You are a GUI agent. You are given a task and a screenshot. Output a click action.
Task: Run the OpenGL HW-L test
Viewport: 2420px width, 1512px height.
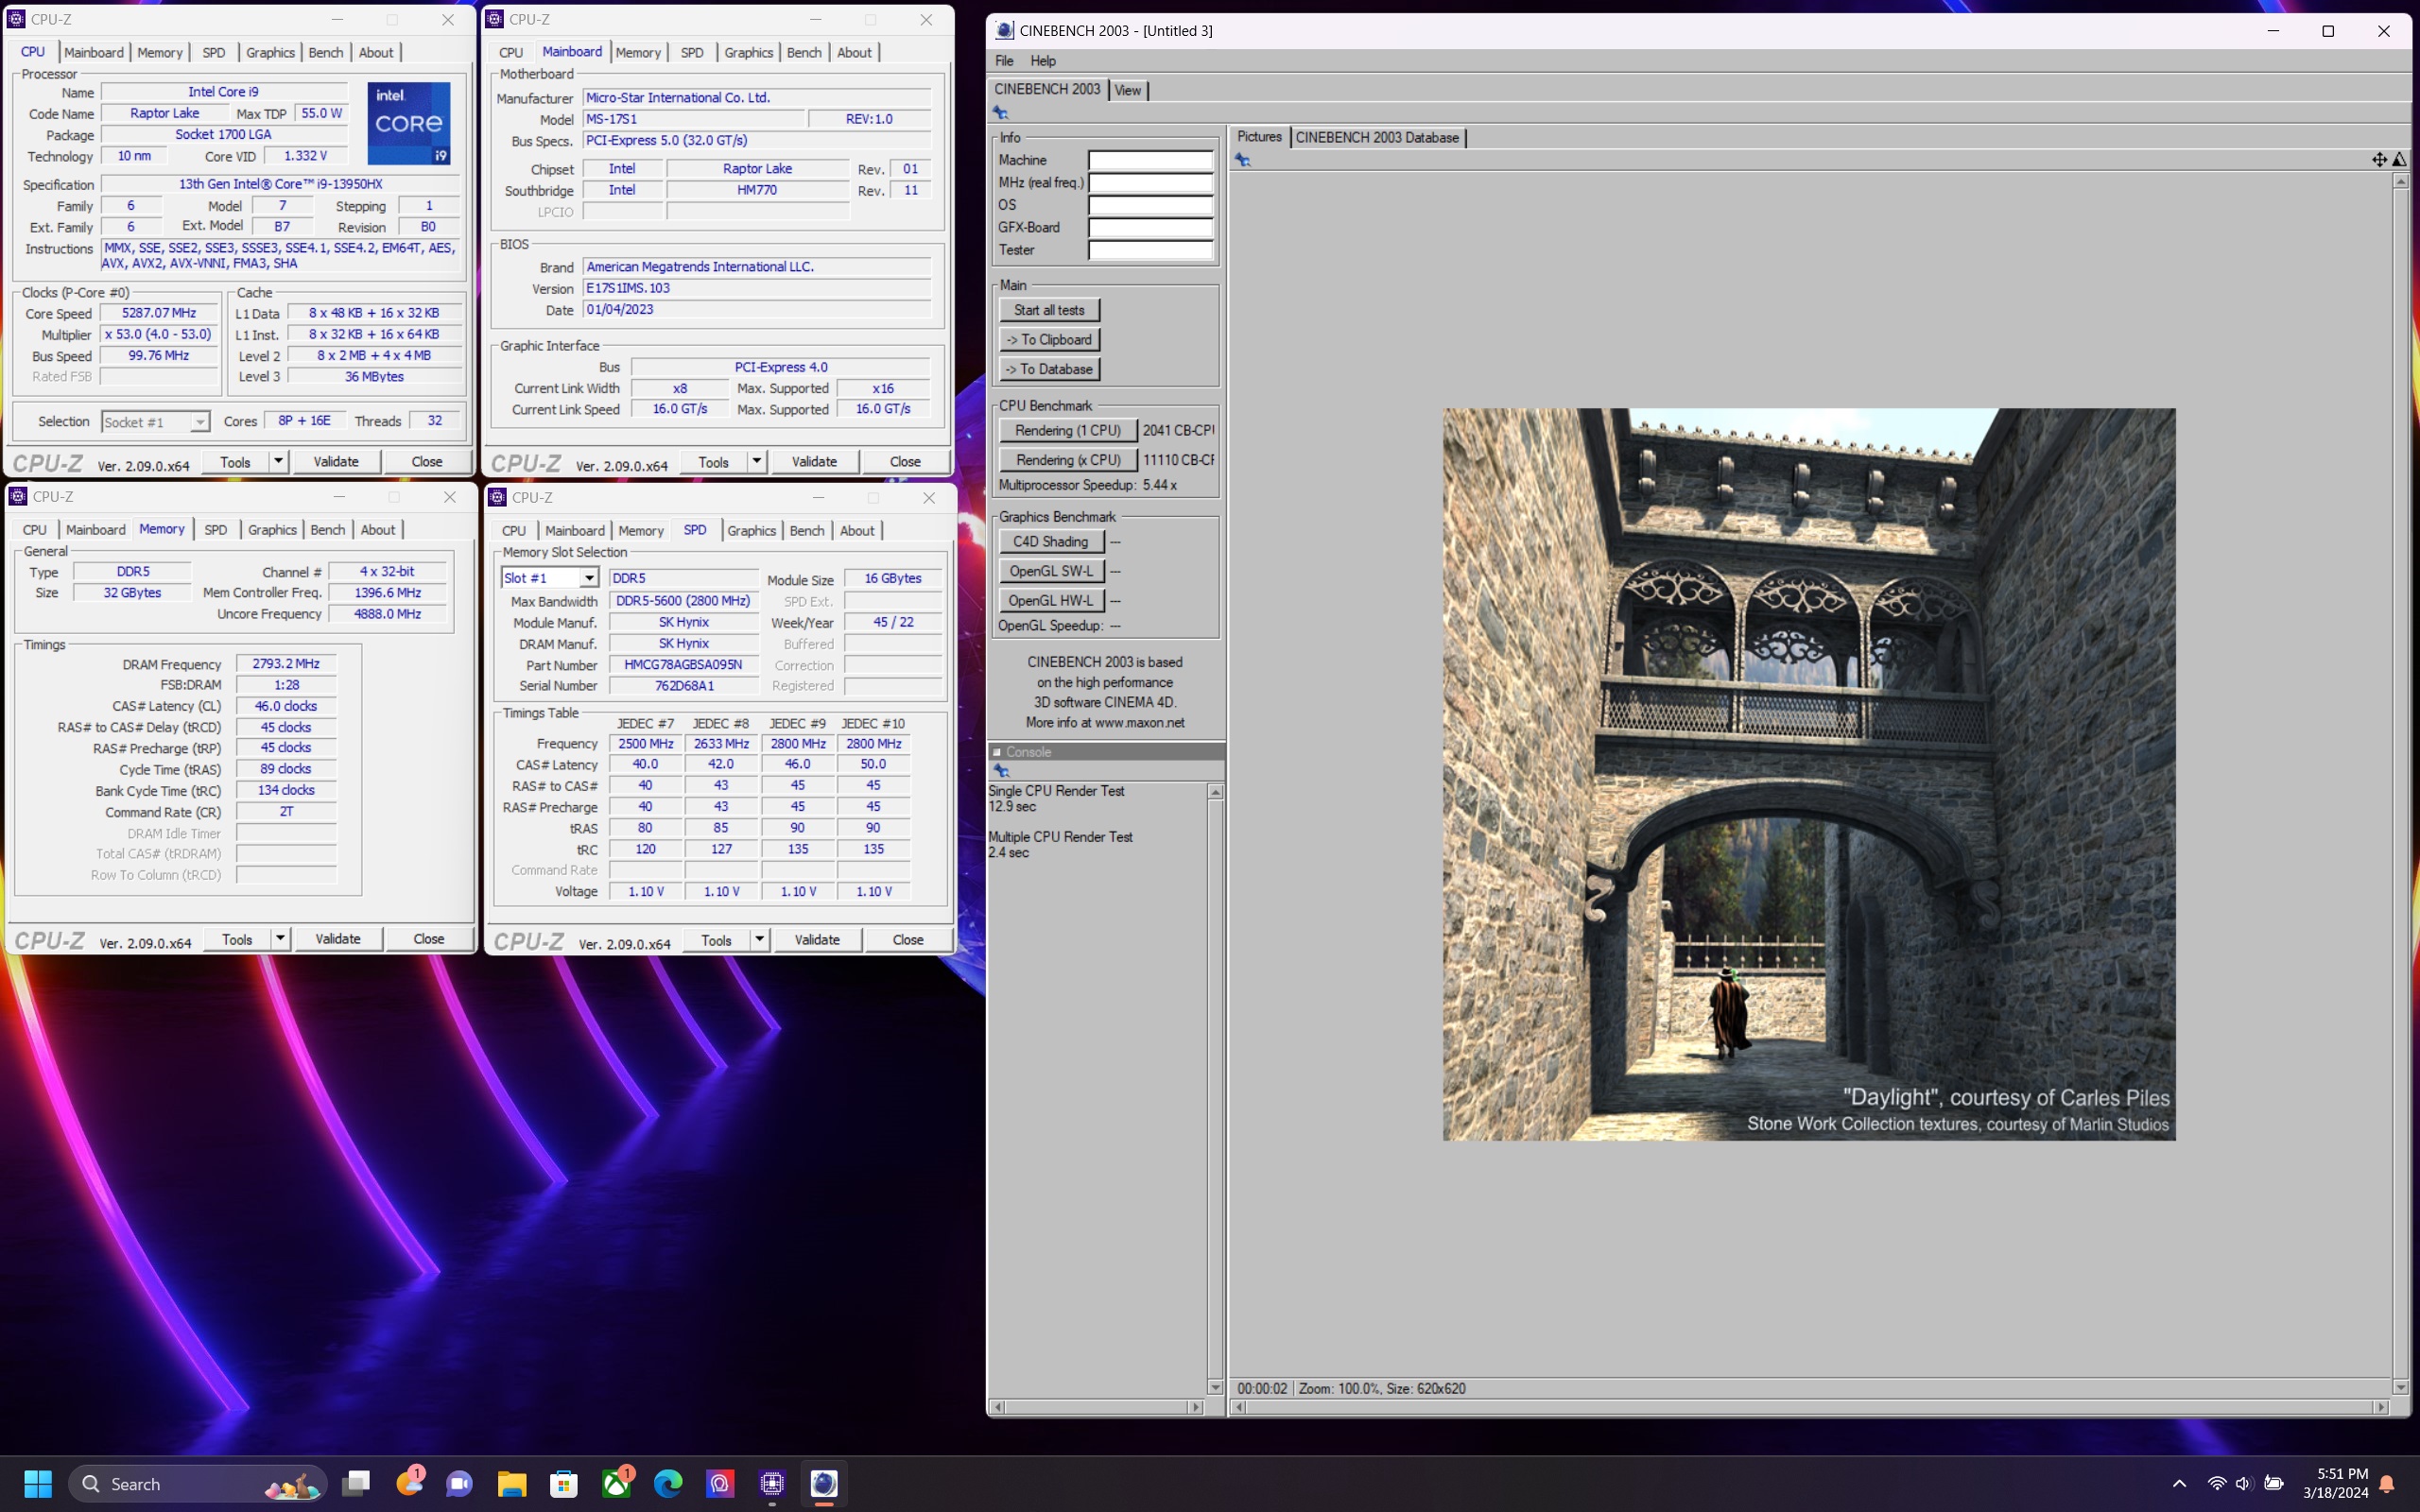click(x=1051, y=600)
